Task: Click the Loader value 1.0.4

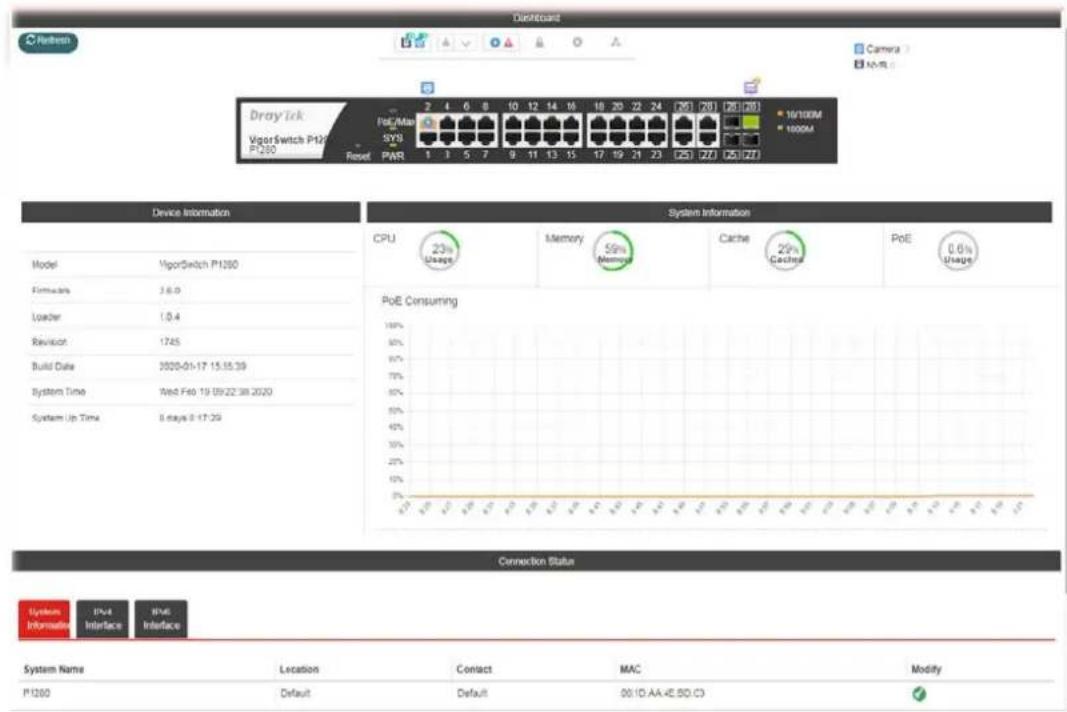Action: tap(169, 317)
